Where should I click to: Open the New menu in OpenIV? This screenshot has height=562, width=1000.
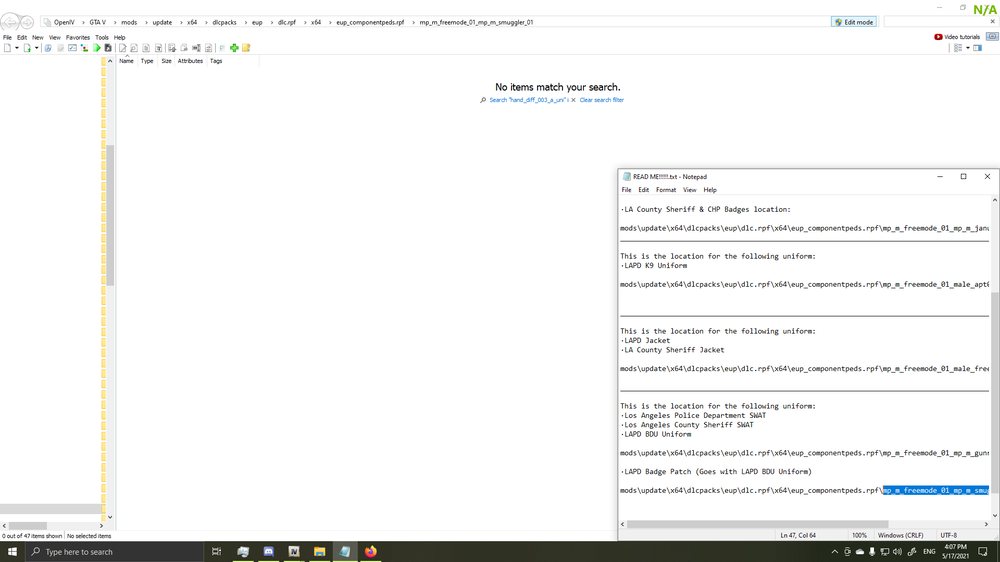pyautogui.click(x=38, y=38)
